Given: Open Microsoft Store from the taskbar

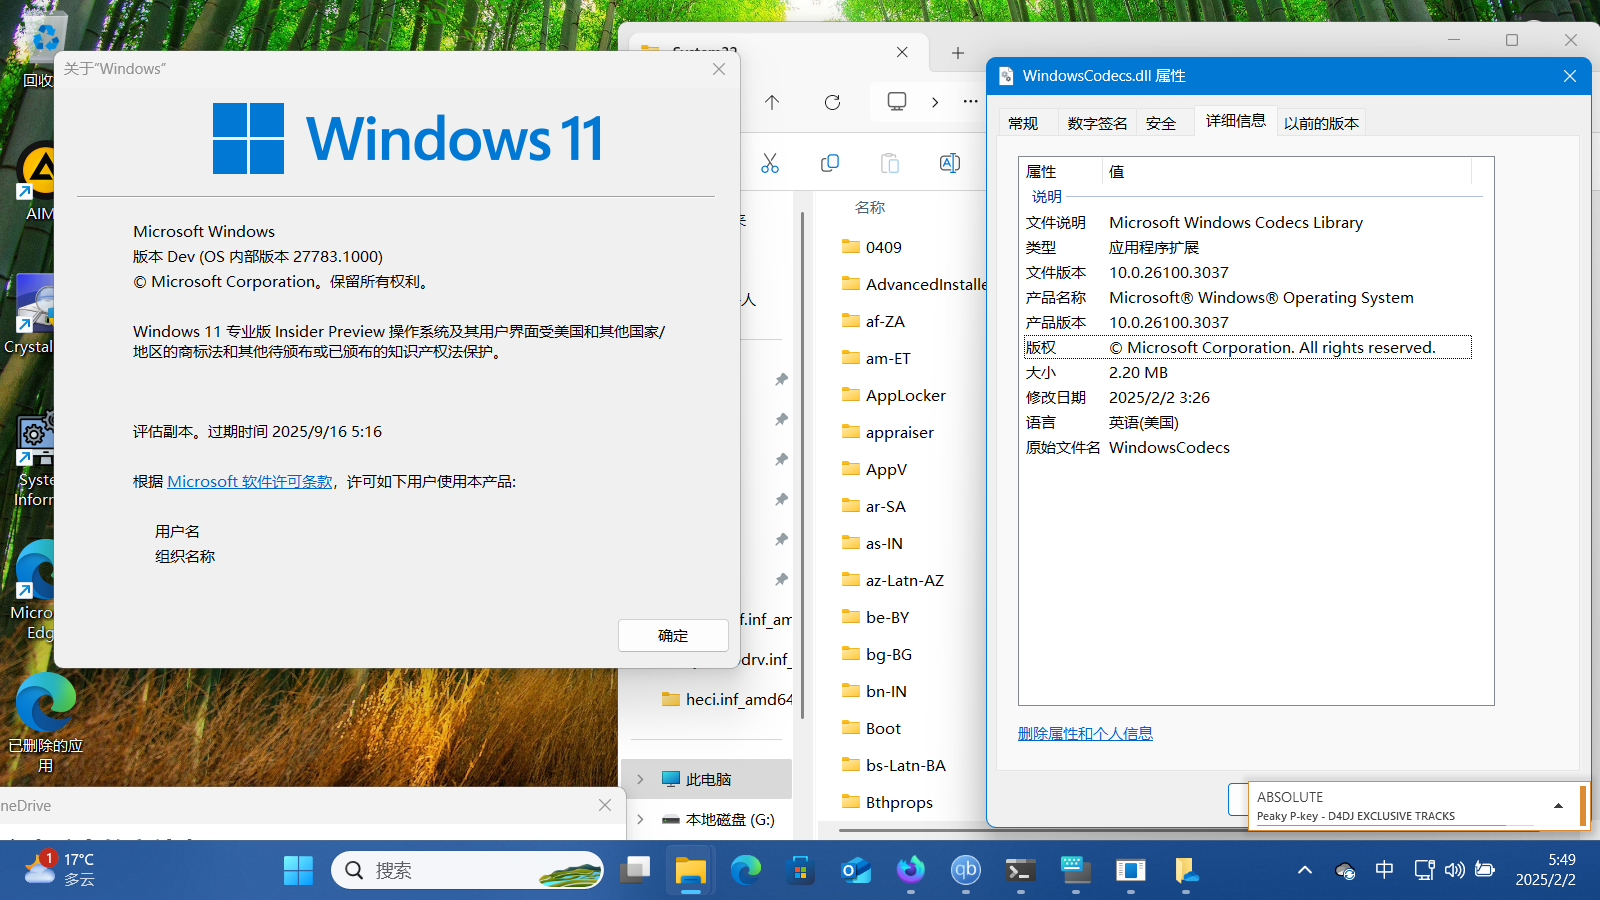Looking at the screenshot, I should 800,870.
